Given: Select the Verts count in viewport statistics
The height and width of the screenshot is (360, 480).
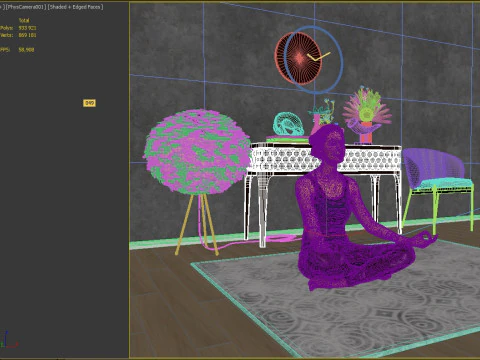Looking at the screenshot, I should [x=27, y=35].
